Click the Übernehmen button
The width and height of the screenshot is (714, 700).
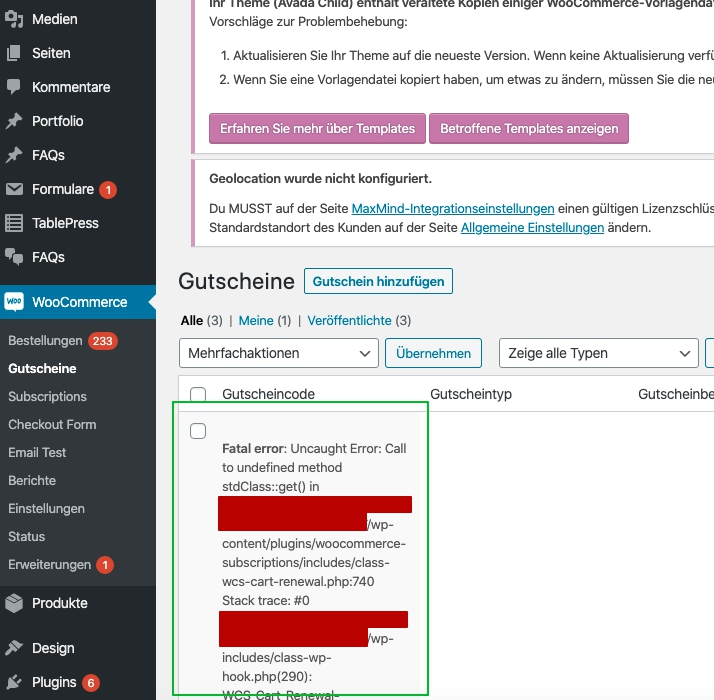(434, 353)
